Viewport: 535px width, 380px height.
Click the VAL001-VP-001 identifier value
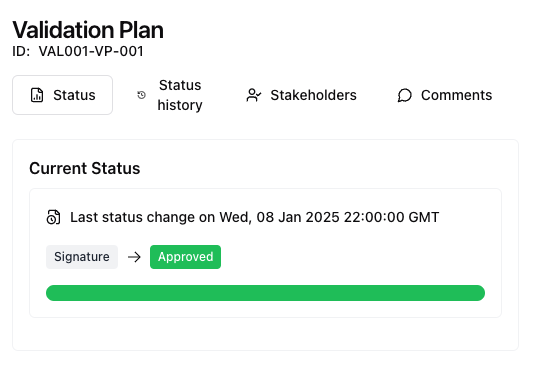coord(91,52)
